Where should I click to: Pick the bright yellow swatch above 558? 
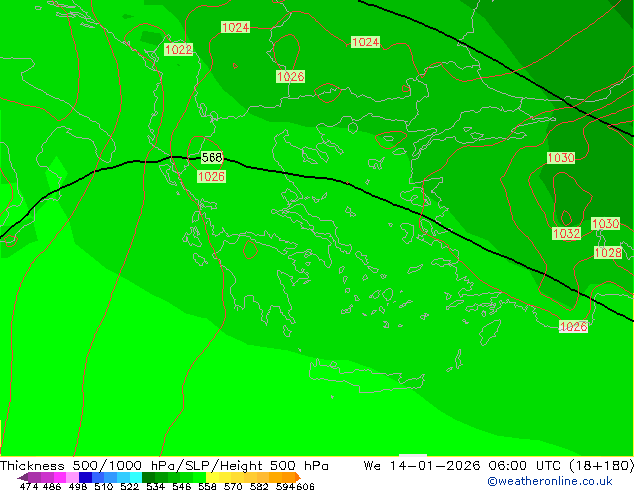coord(212,477)
